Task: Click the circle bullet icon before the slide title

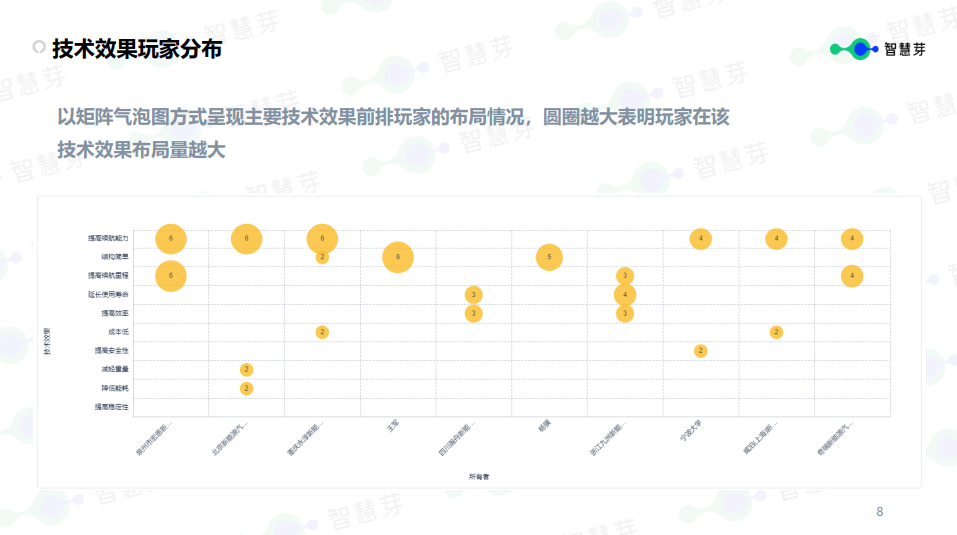Action: click(39, 48)
